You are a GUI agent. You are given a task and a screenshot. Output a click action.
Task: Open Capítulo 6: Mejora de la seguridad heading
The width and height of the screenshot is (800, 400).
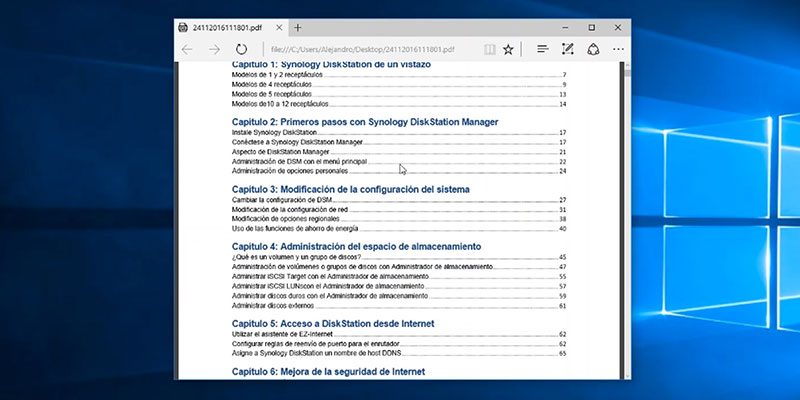[x=328, y=371]
